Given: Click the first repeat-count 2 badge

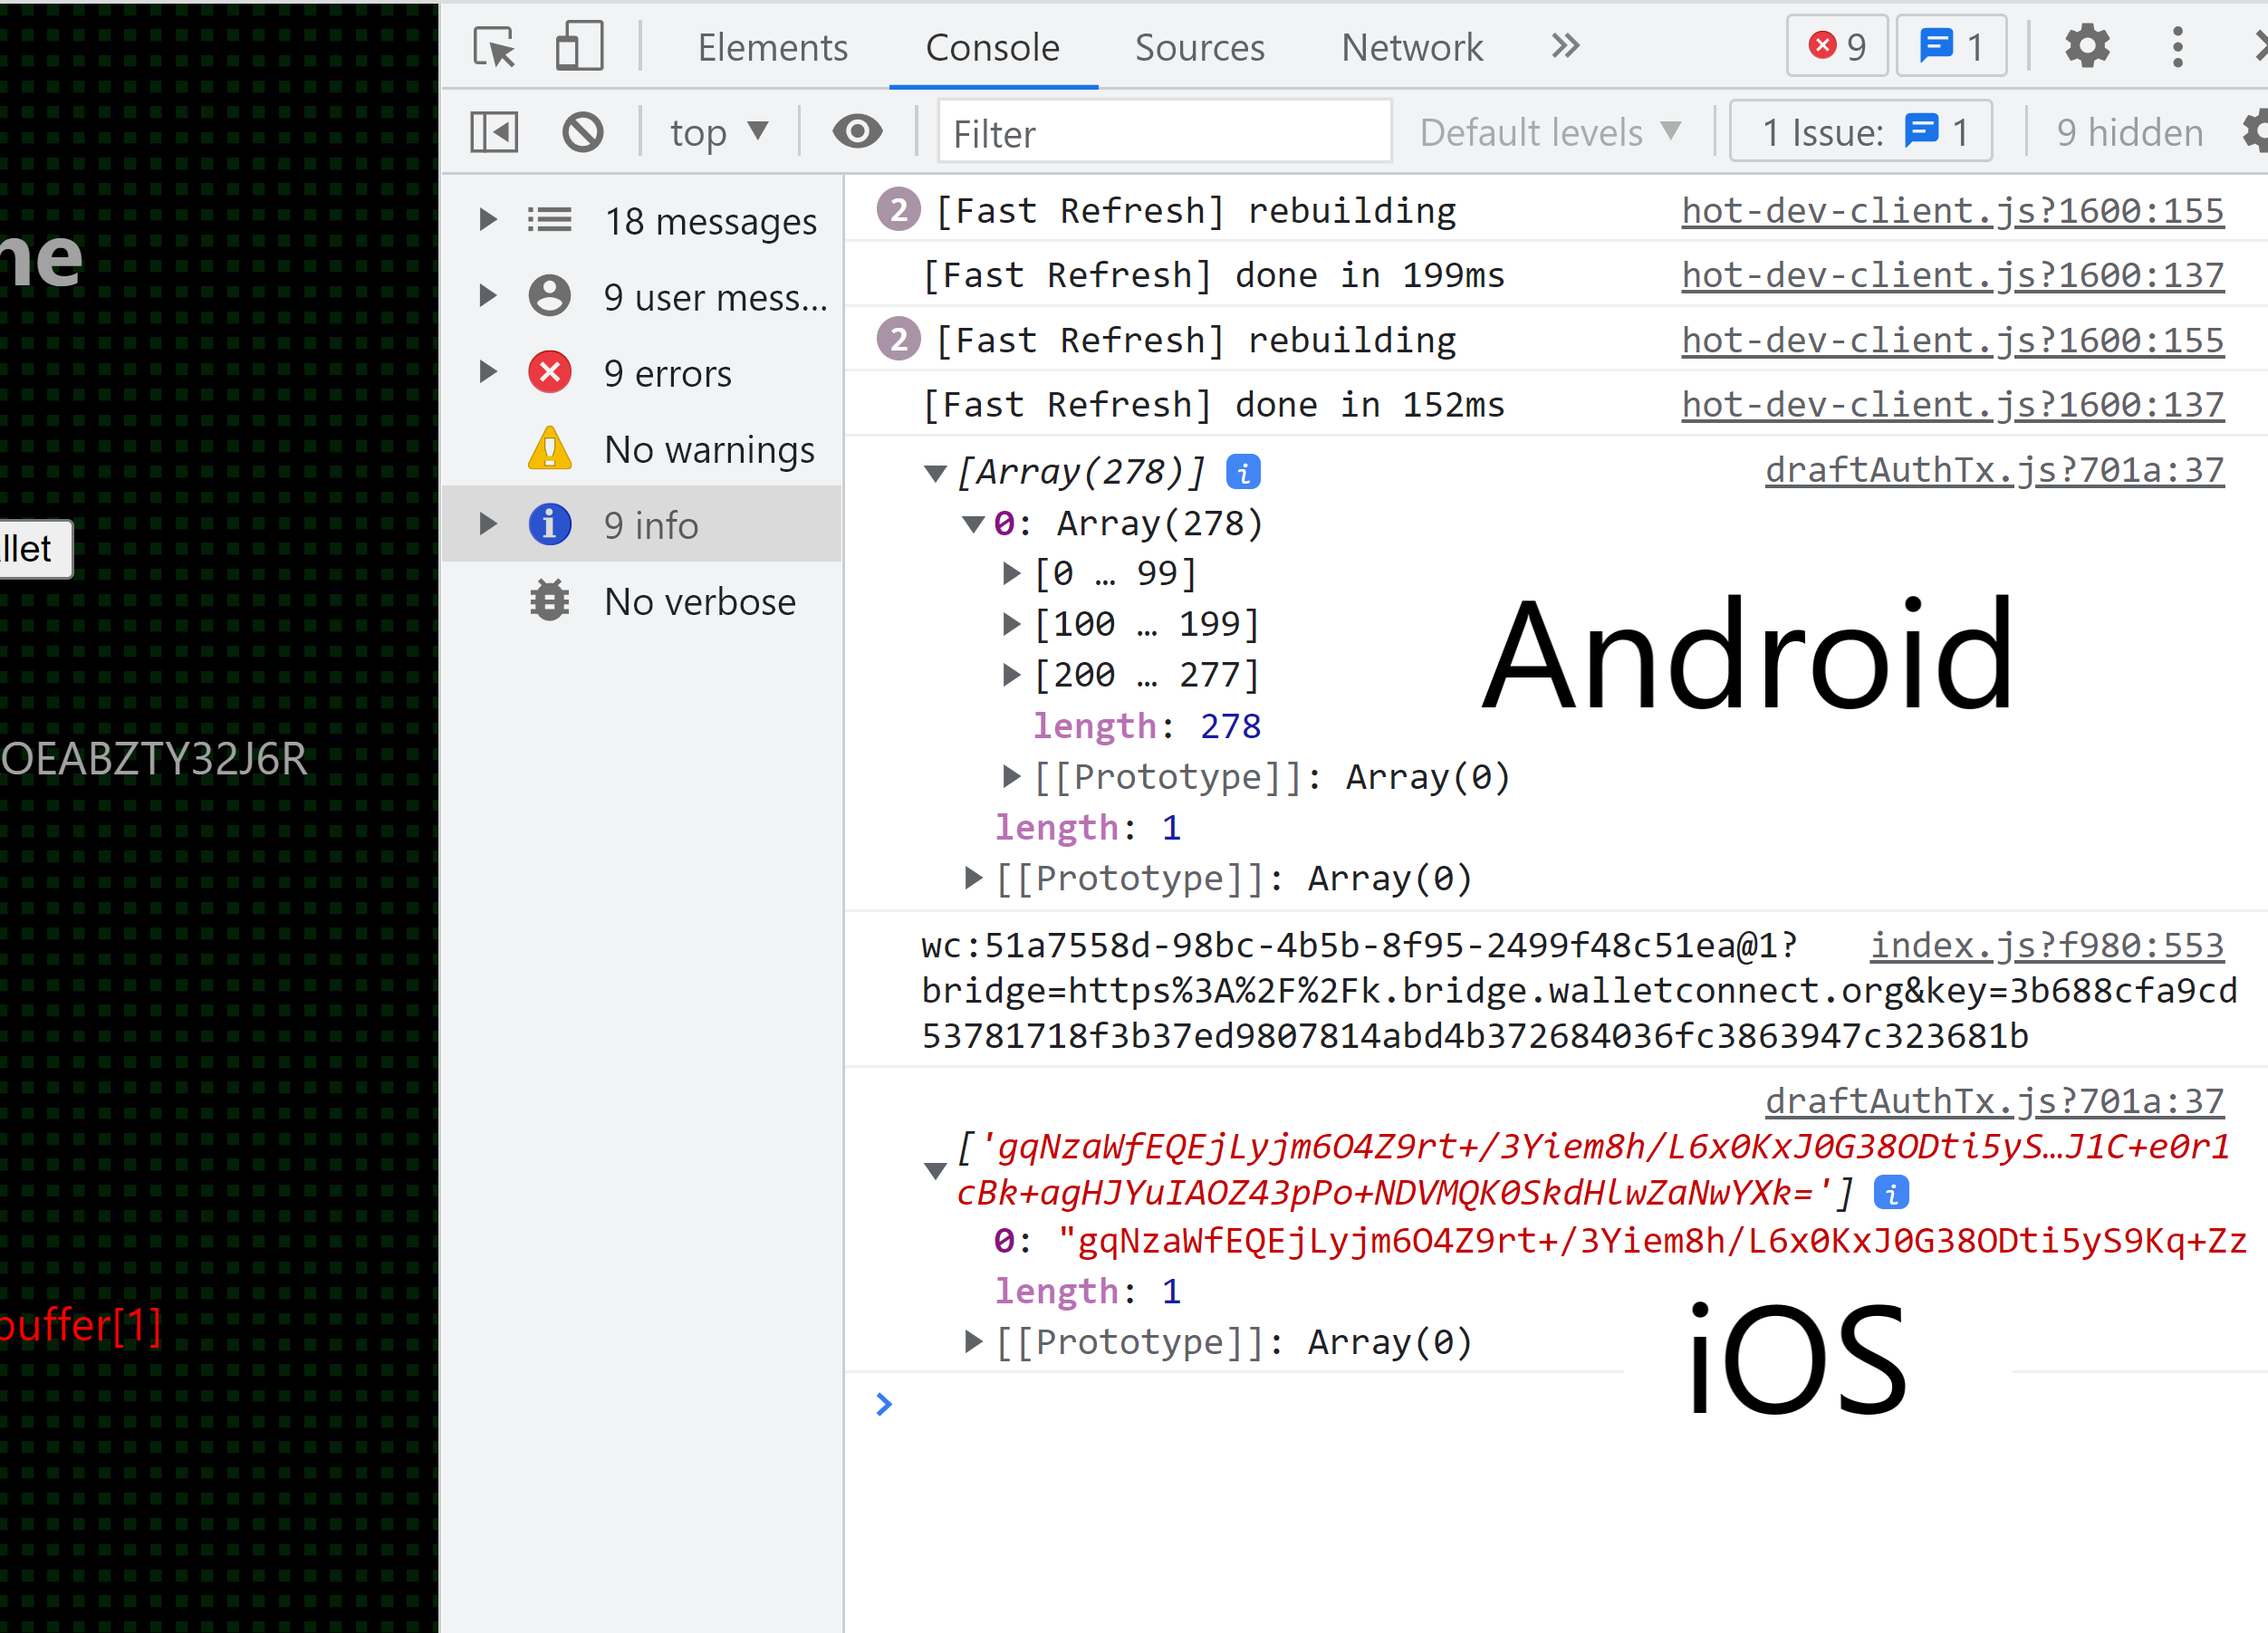Looking at the screenshot, I should (898, 210).
